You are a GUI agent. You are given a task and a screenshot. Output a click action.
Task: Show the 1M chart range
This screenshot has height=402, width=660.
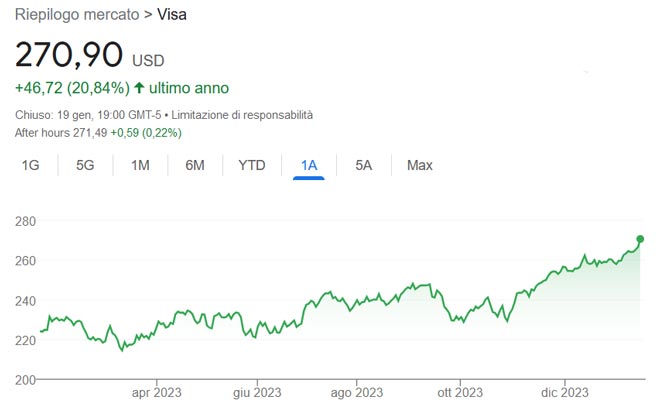140,165
